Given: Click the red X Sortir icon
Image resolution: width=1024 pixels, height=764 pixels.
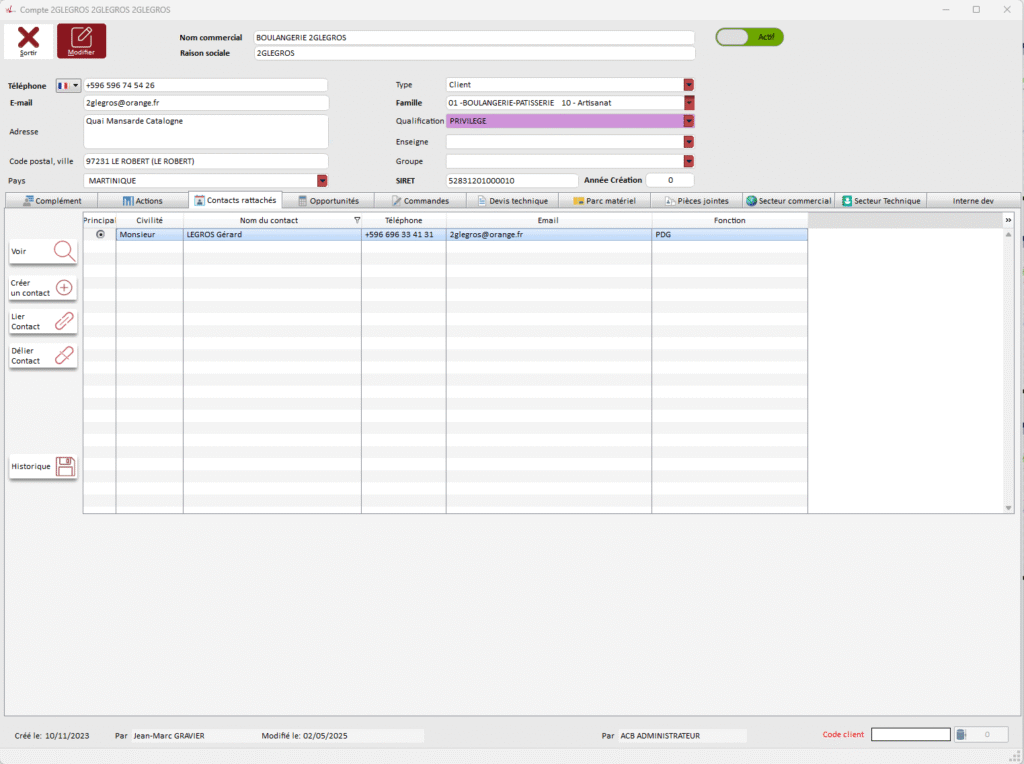Looking at the screenshot, I should tap(29, 40).
